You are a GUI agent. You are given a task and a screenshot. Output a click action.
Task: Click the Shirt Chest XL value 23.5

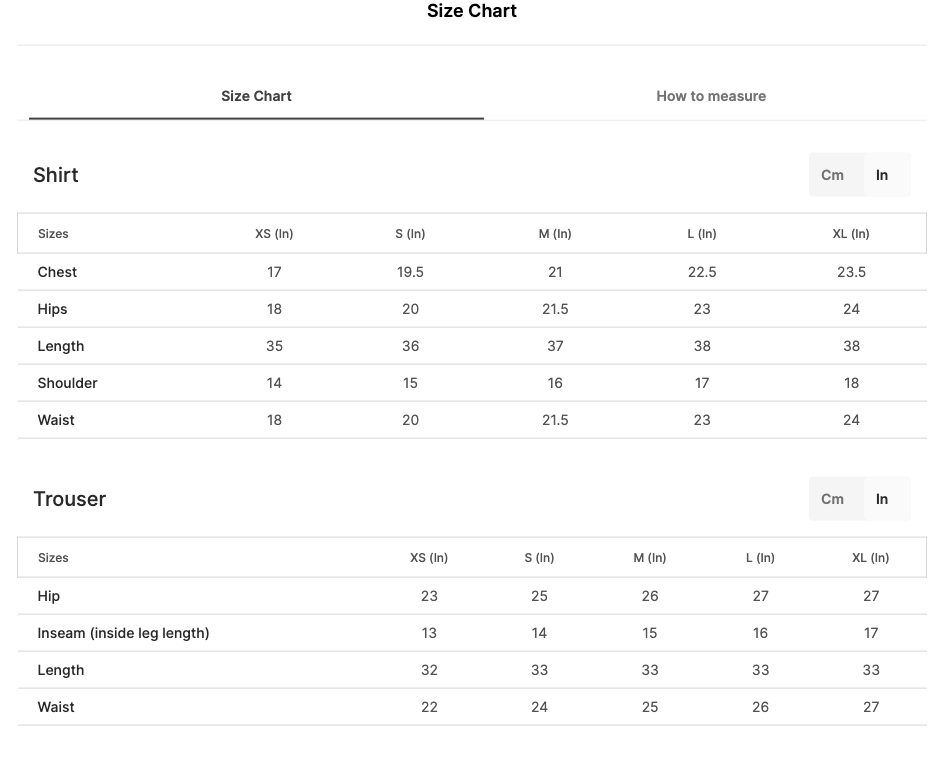[x=851, y=272]
